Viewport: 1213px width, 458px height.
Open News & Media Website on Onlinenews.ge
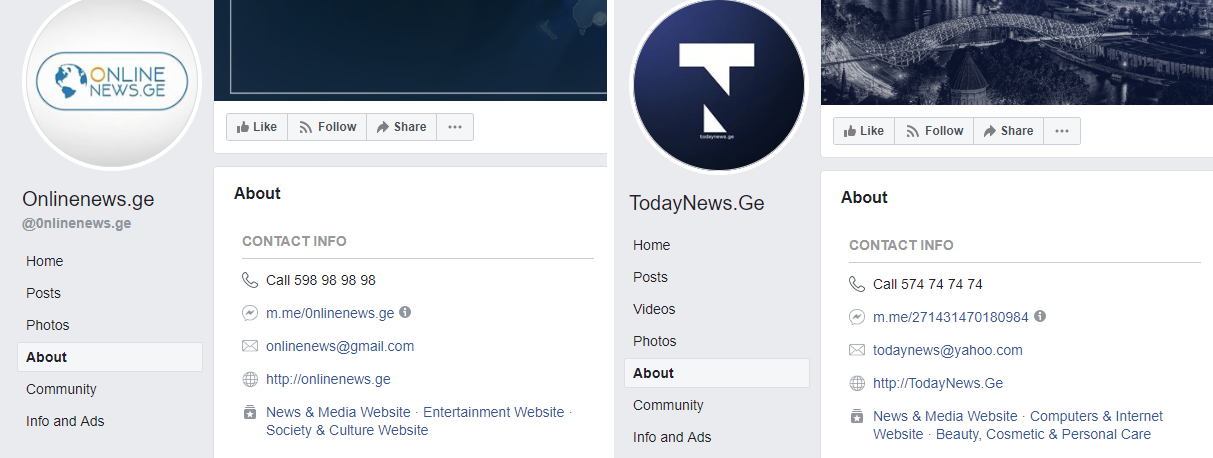point(338,412)
